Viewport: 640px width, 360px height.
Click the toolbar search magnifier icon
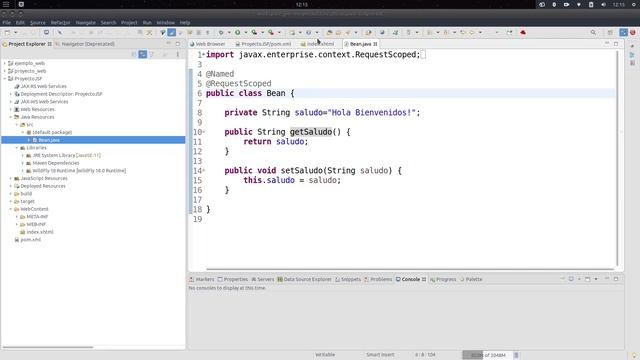click(593, 32)
